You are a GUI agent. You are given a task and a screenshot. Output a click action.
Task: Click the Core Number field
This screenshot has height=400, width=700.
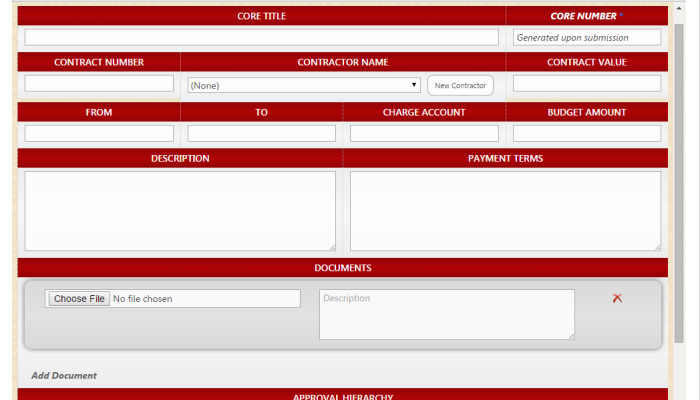pos(587,37)
